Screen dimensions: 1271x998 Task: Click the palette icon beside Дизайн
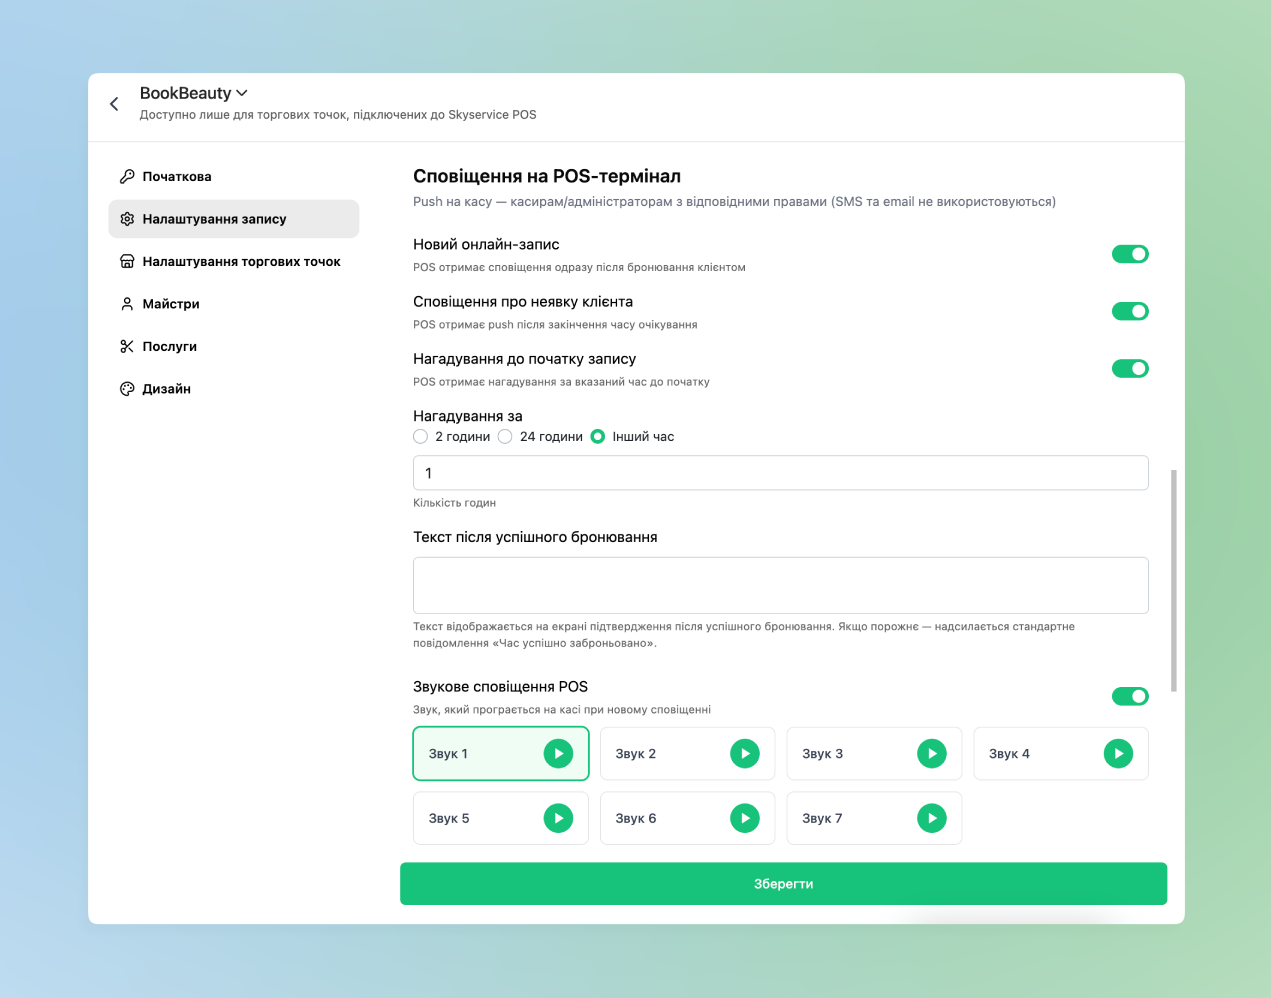tap(127, 389)
